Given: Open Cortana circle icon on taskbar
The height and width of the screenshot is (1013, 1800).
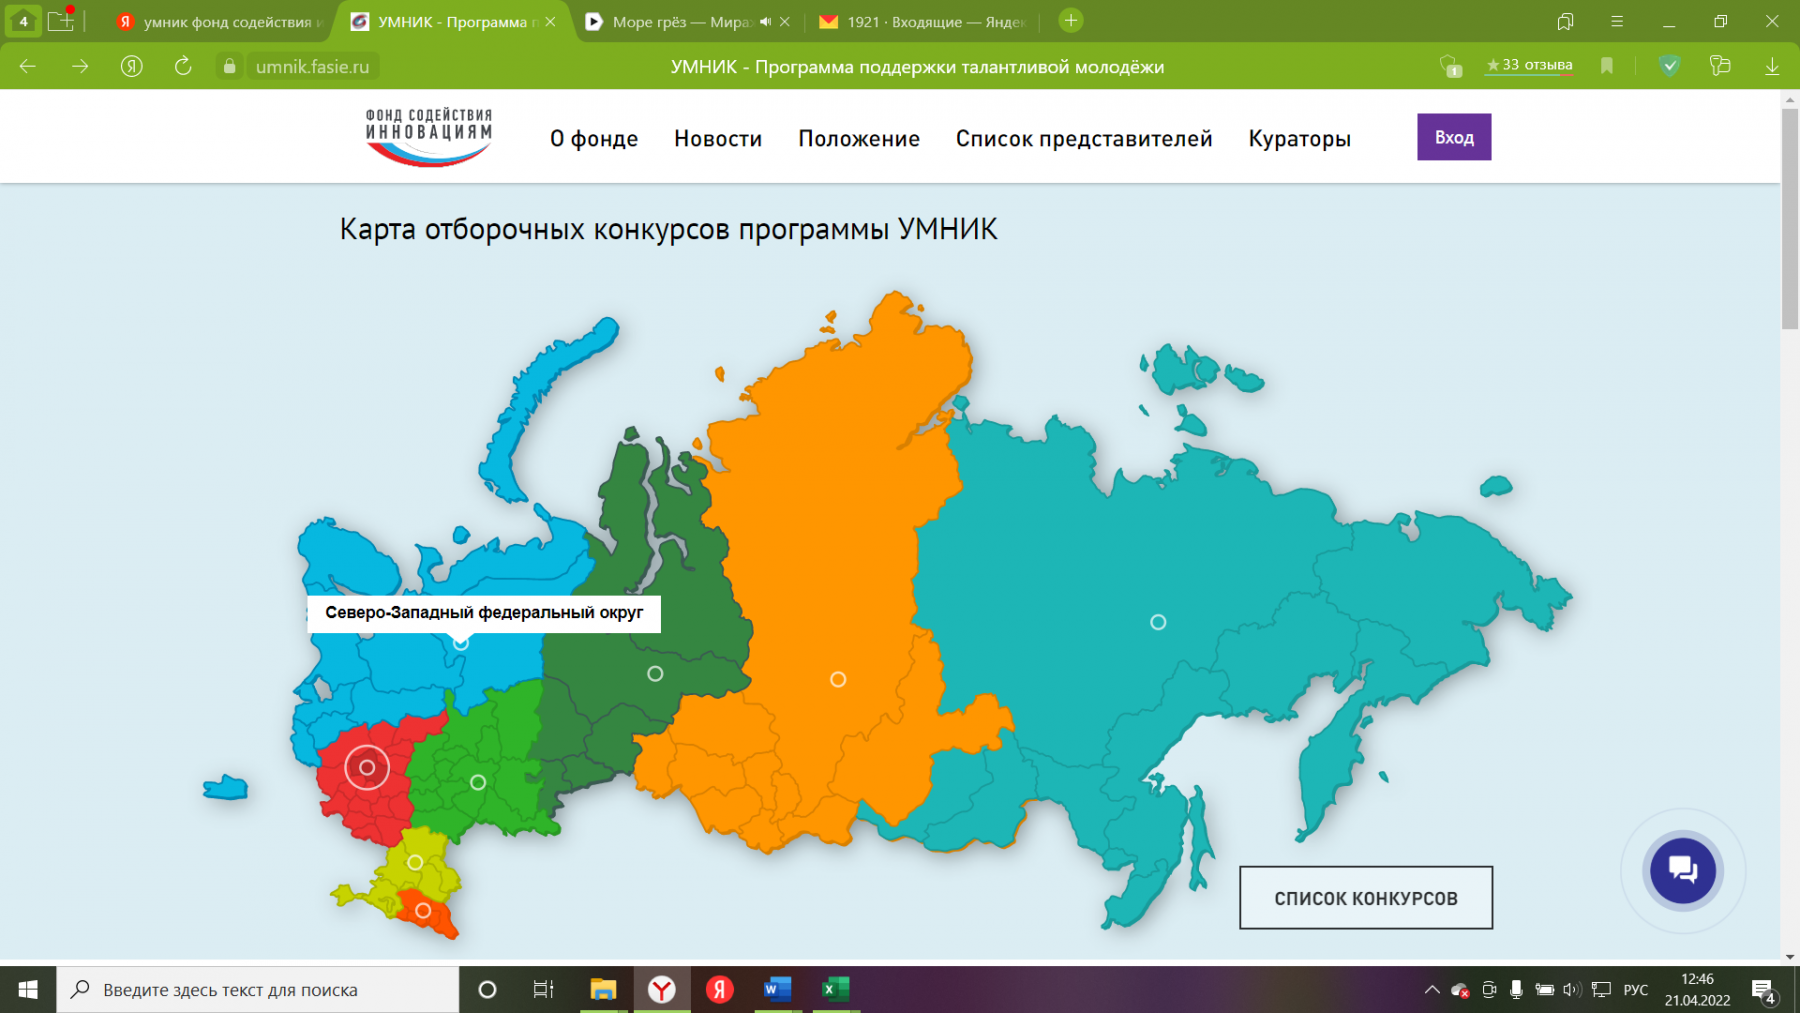Looking at the screenshot, I should [x=487, y=989].
